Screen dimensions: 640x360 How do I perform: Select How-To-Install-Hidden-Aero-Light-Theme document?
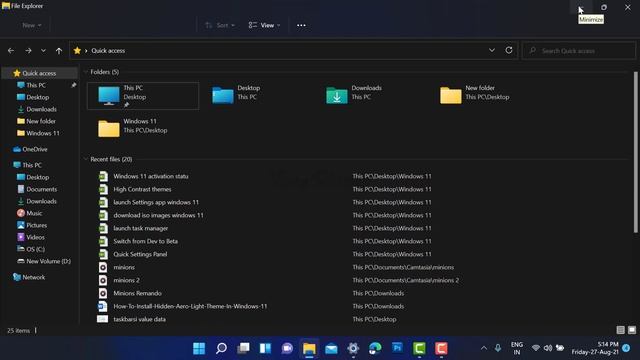pos(190,307)
